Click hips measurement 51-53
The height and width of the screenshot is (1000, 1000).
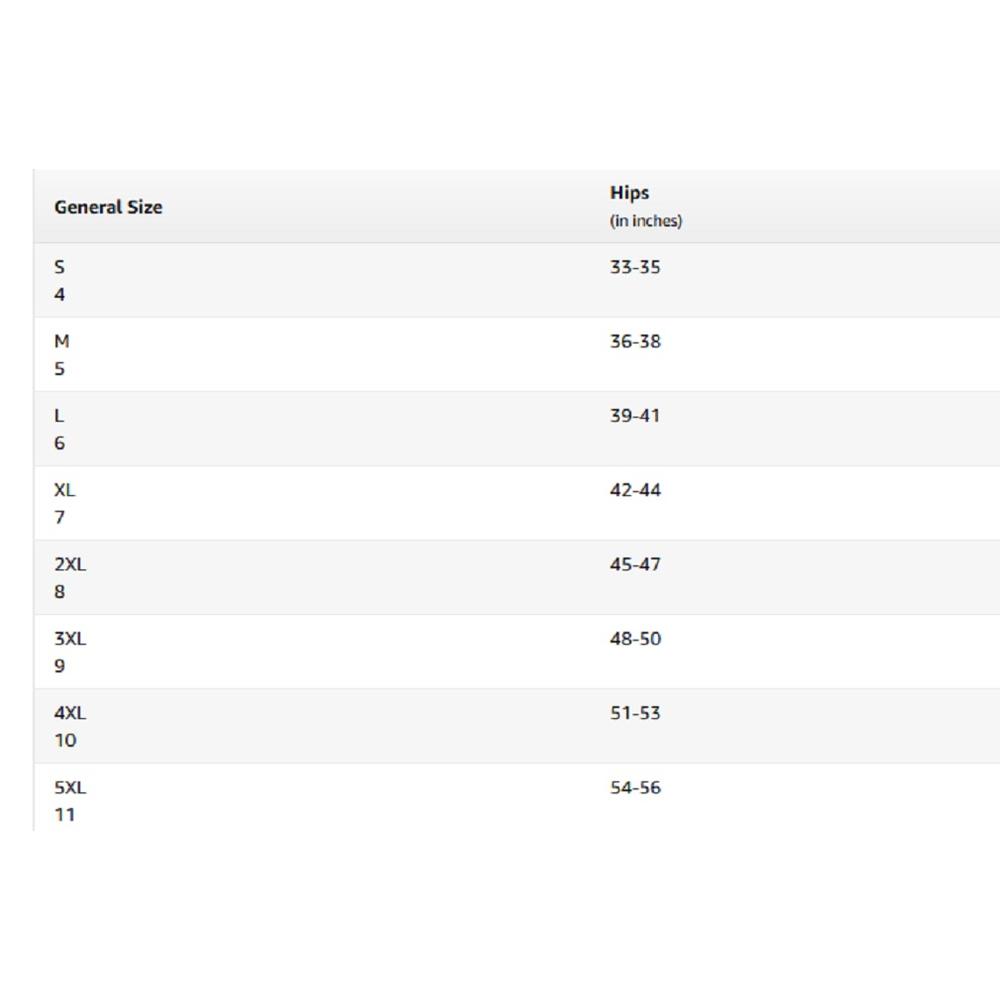pyautogui.click(x=635, y=713)
